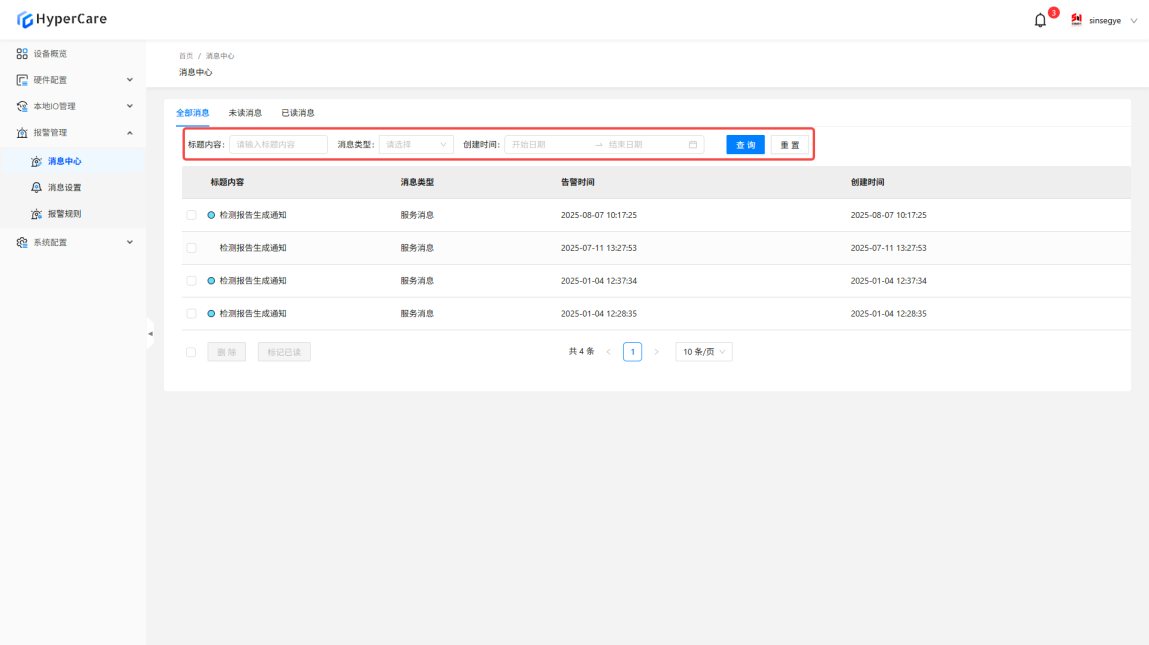This screenshot has width=1149, height=645.
Task: Toggle the select-all checkbox beside 删除
Action: click(191, 352)
